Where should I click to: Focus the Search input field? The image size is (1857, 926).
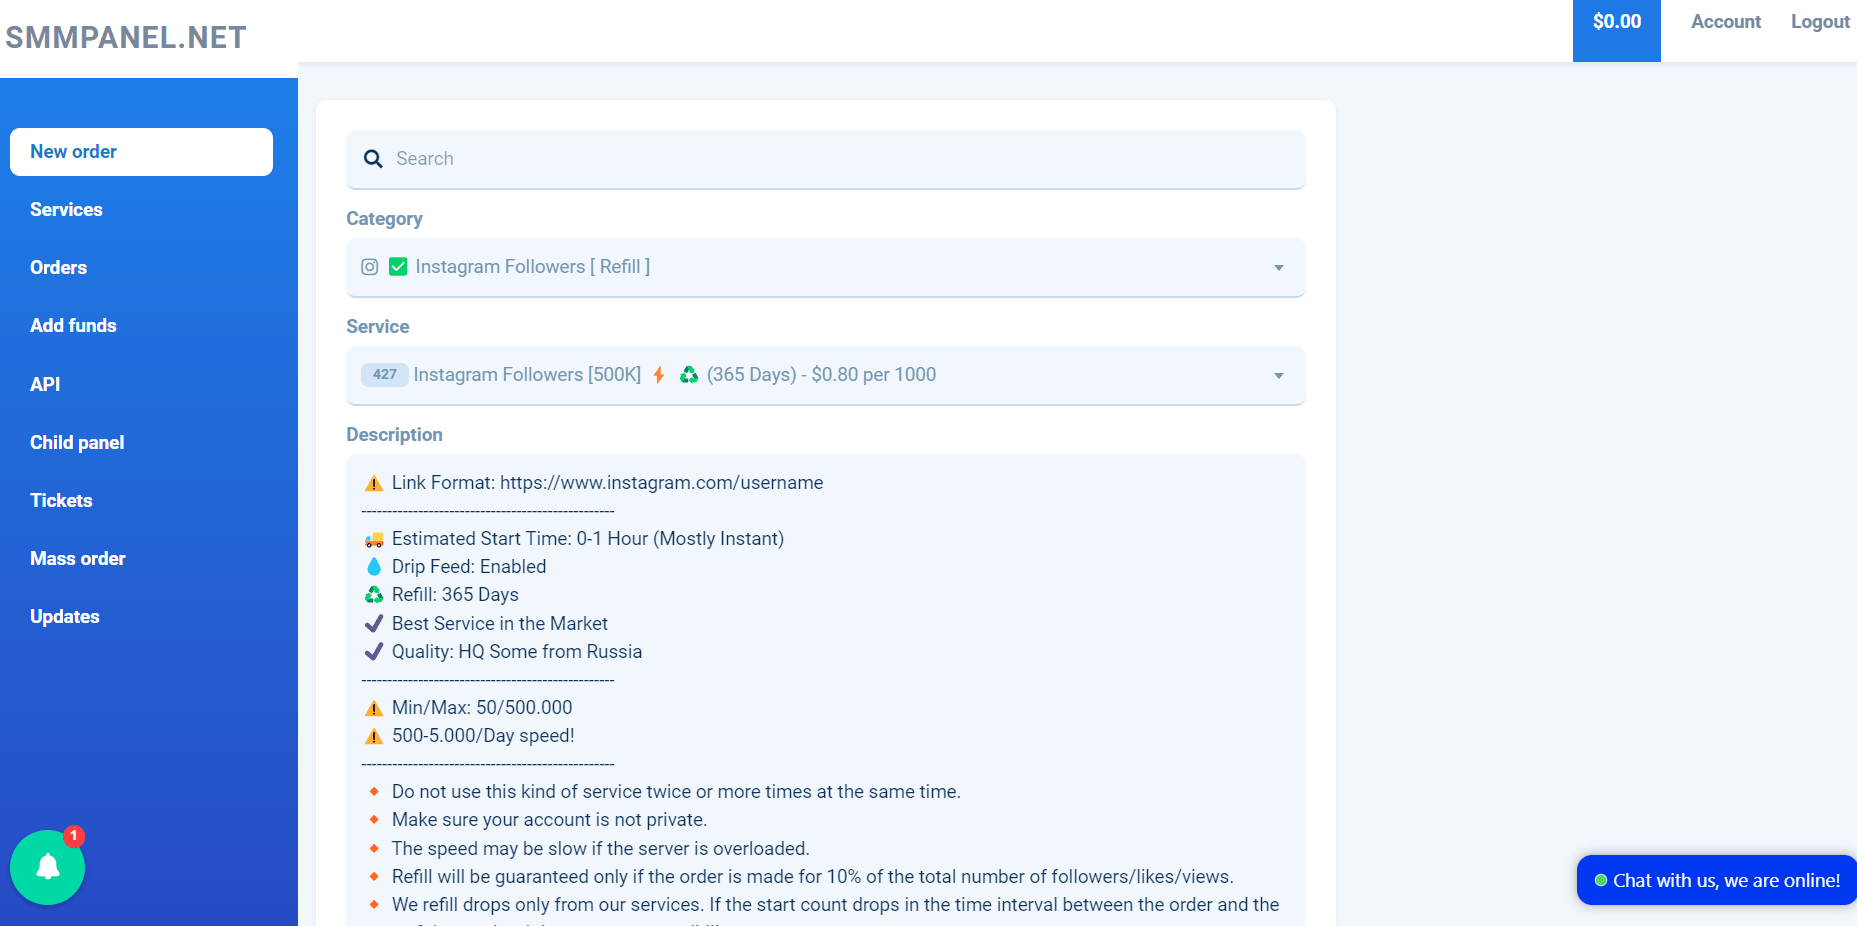tap(840, 159)
